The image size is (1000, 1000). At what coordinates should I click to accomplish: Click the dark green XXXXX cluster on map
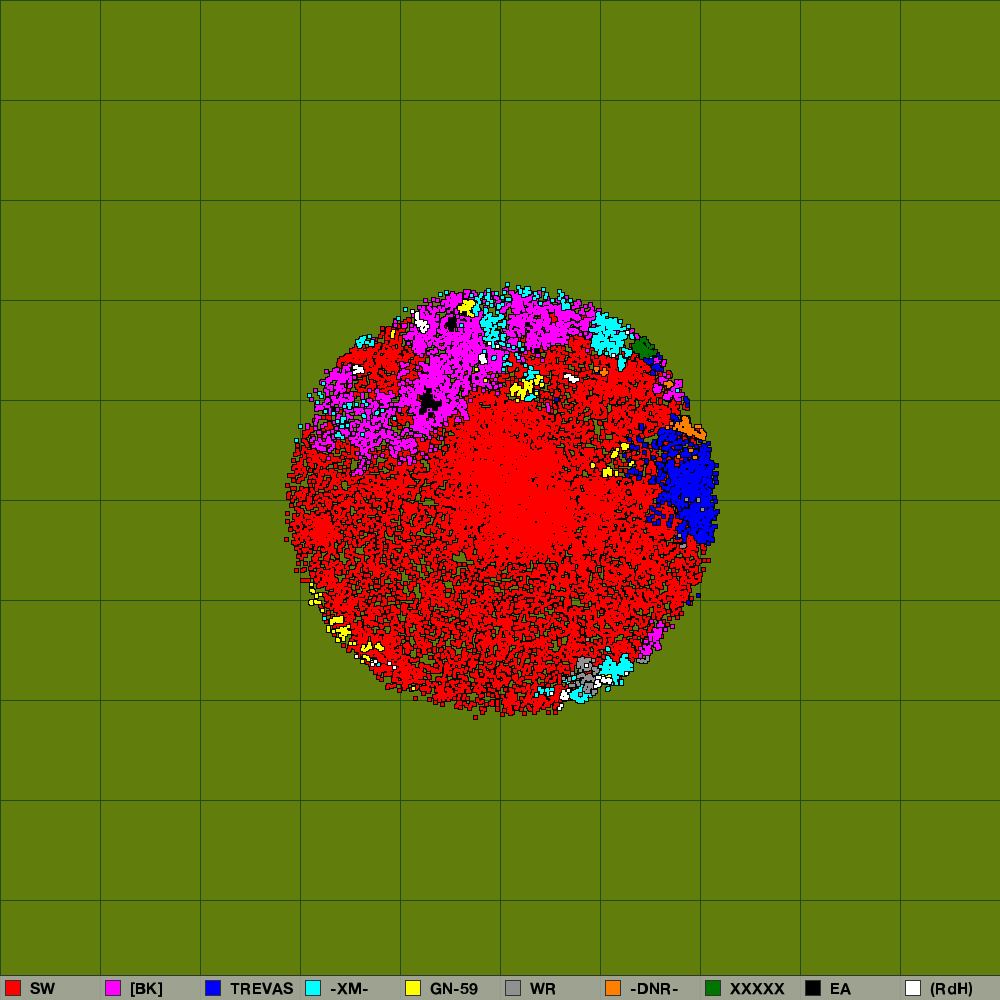[644, 348]
